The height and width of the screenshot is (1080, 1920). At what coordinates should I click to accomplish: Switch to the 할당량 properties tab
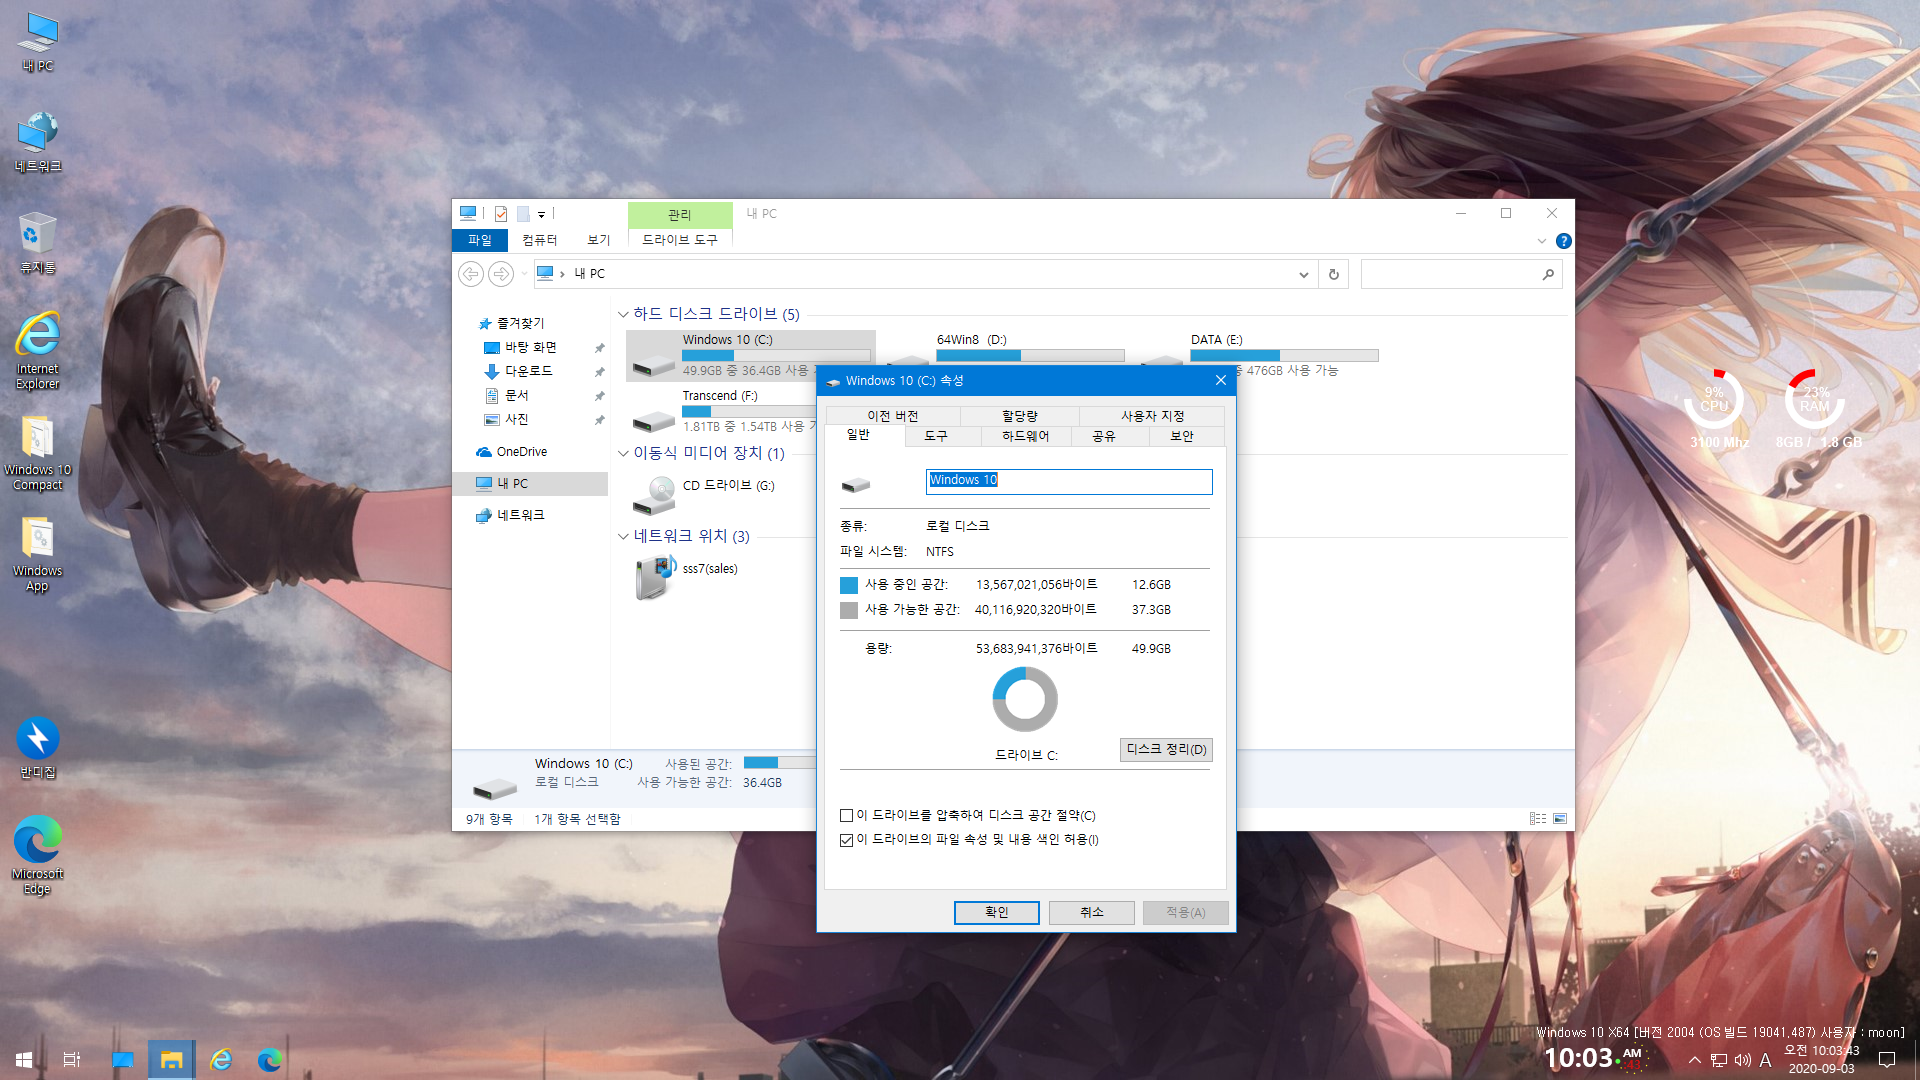pos(1020,416)
